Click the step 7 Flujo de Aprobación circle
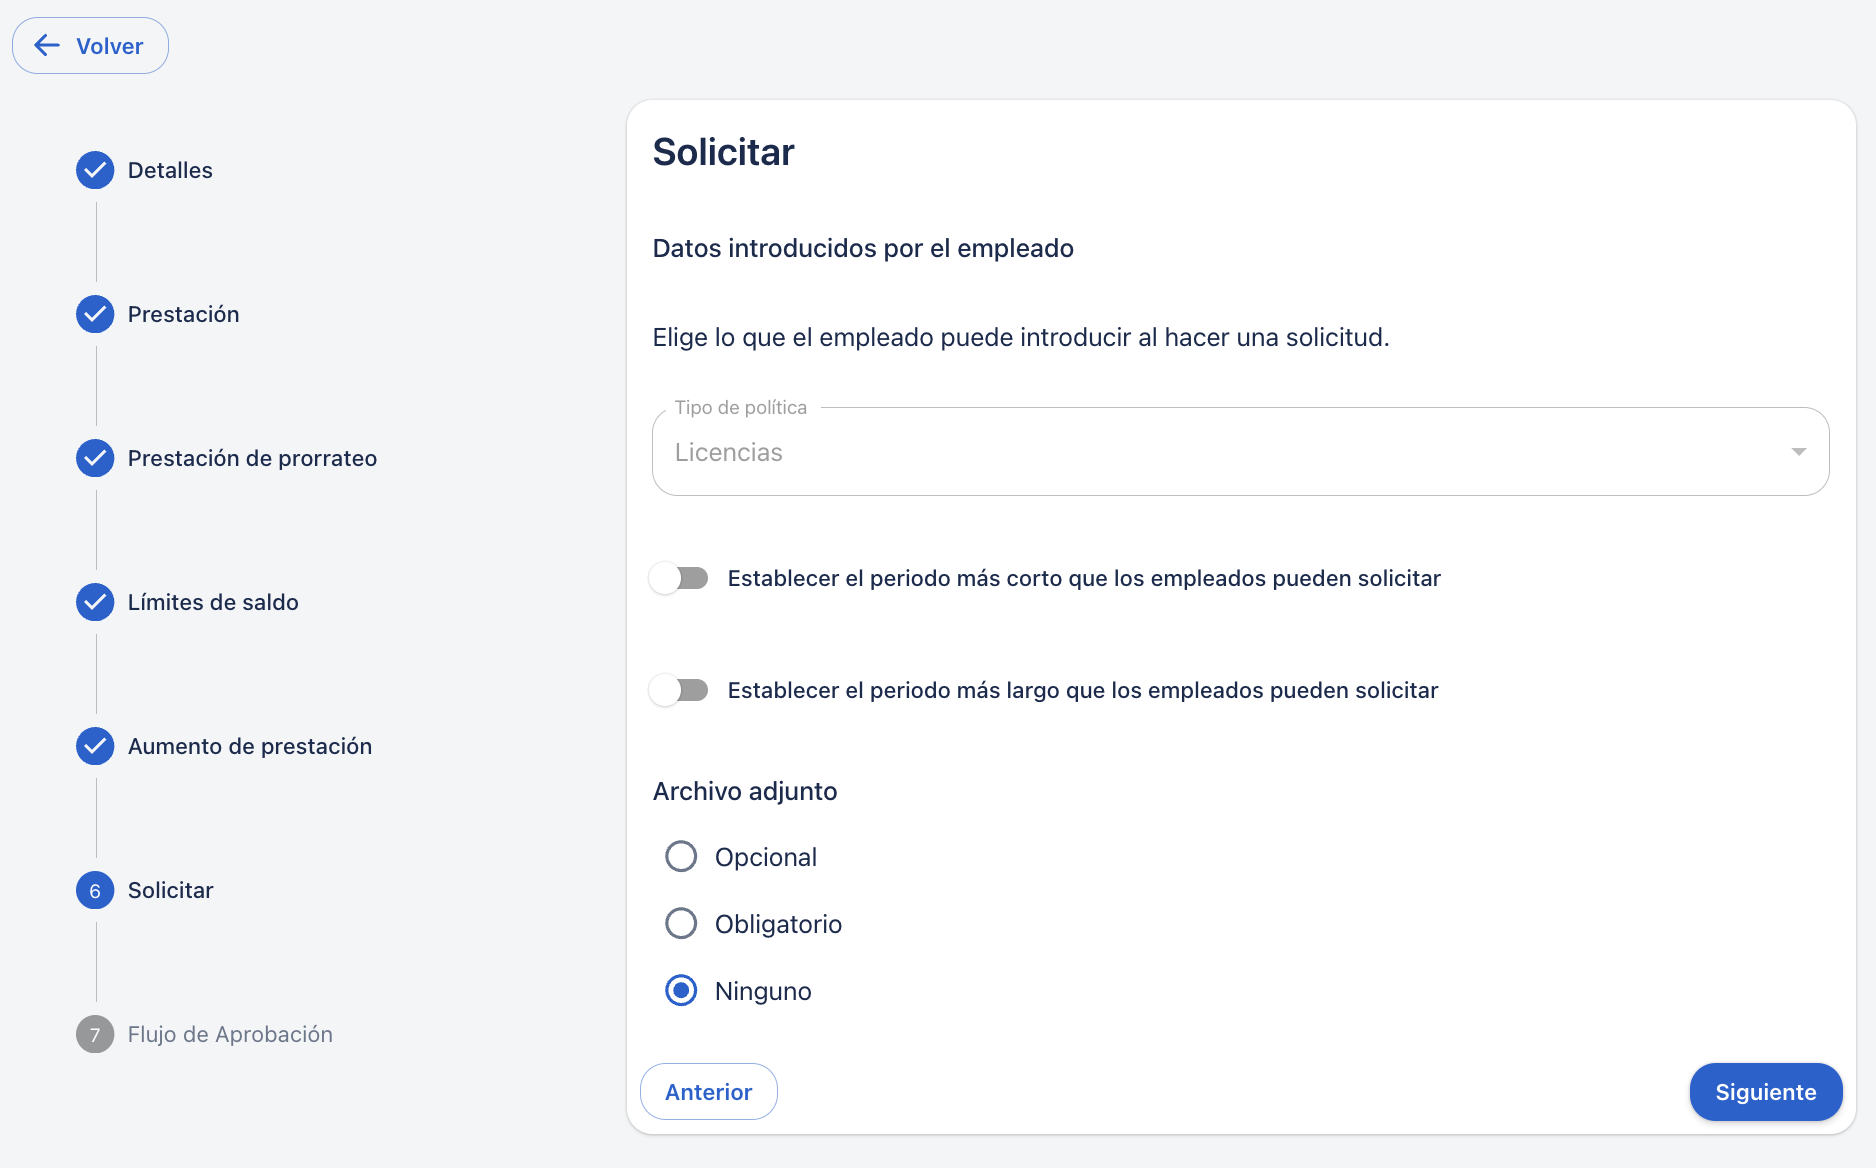The height and width of the screenshot is (1168, 1876). point(95,1034)
